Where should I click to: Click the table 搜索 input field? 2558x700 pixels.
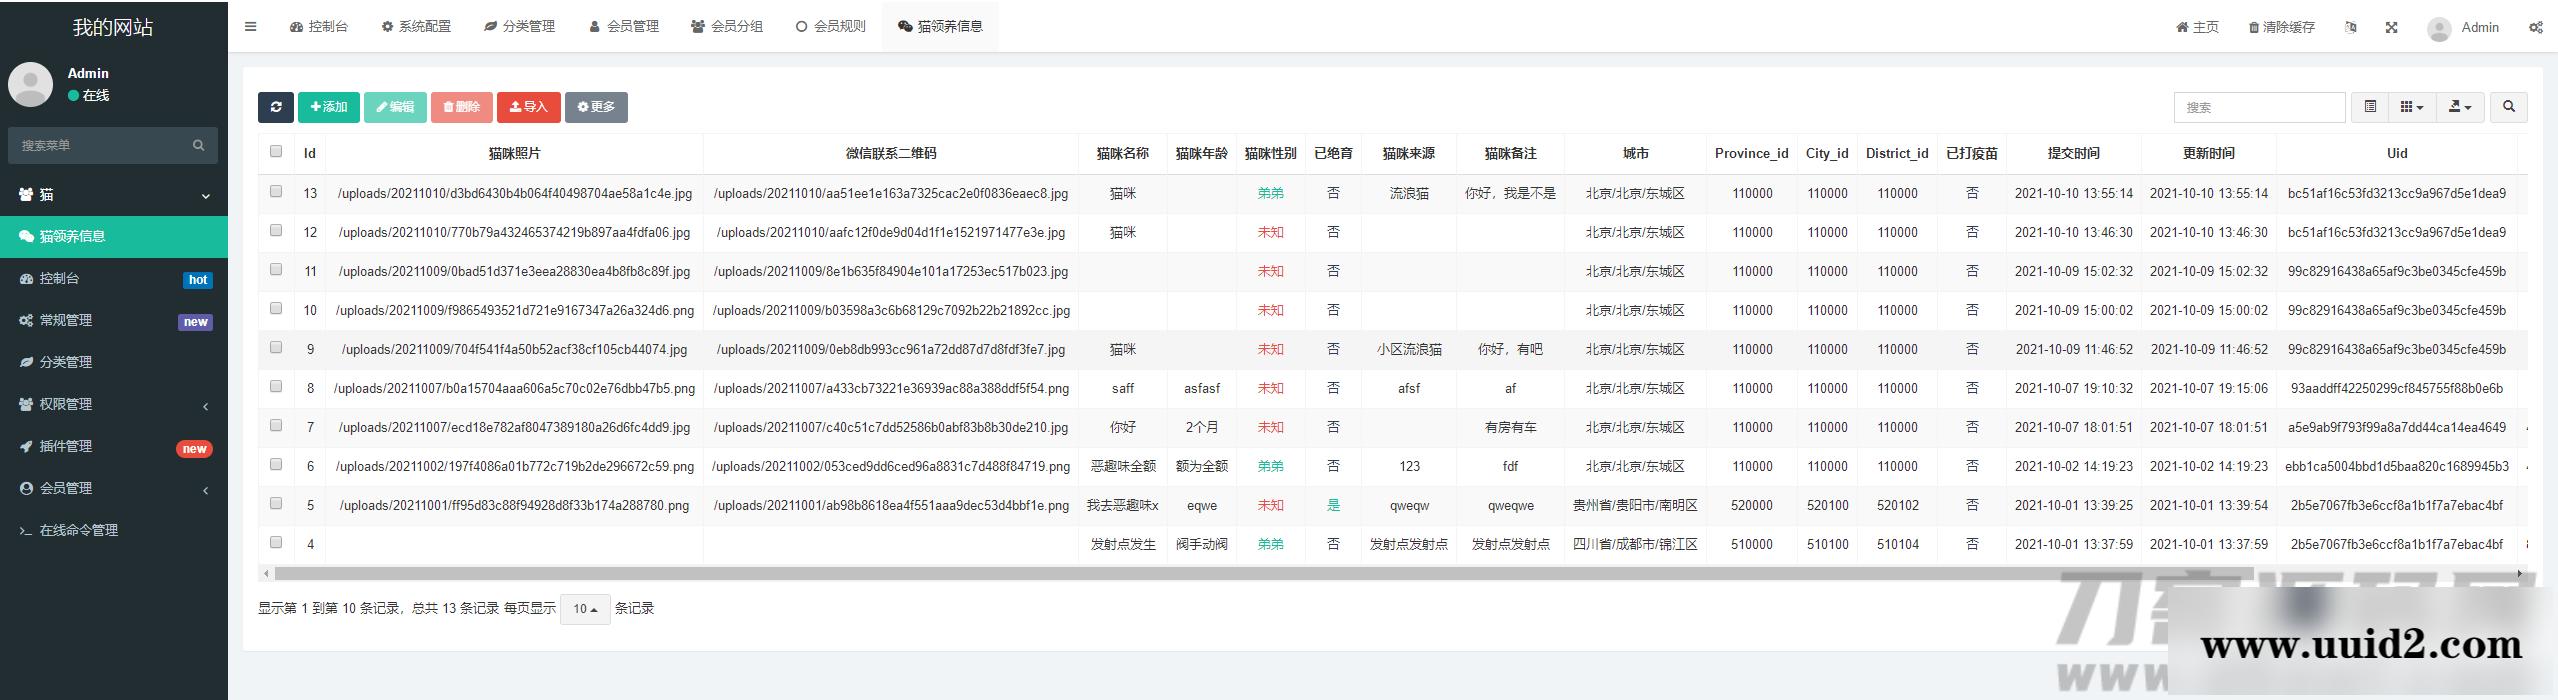click(2258, 107)
